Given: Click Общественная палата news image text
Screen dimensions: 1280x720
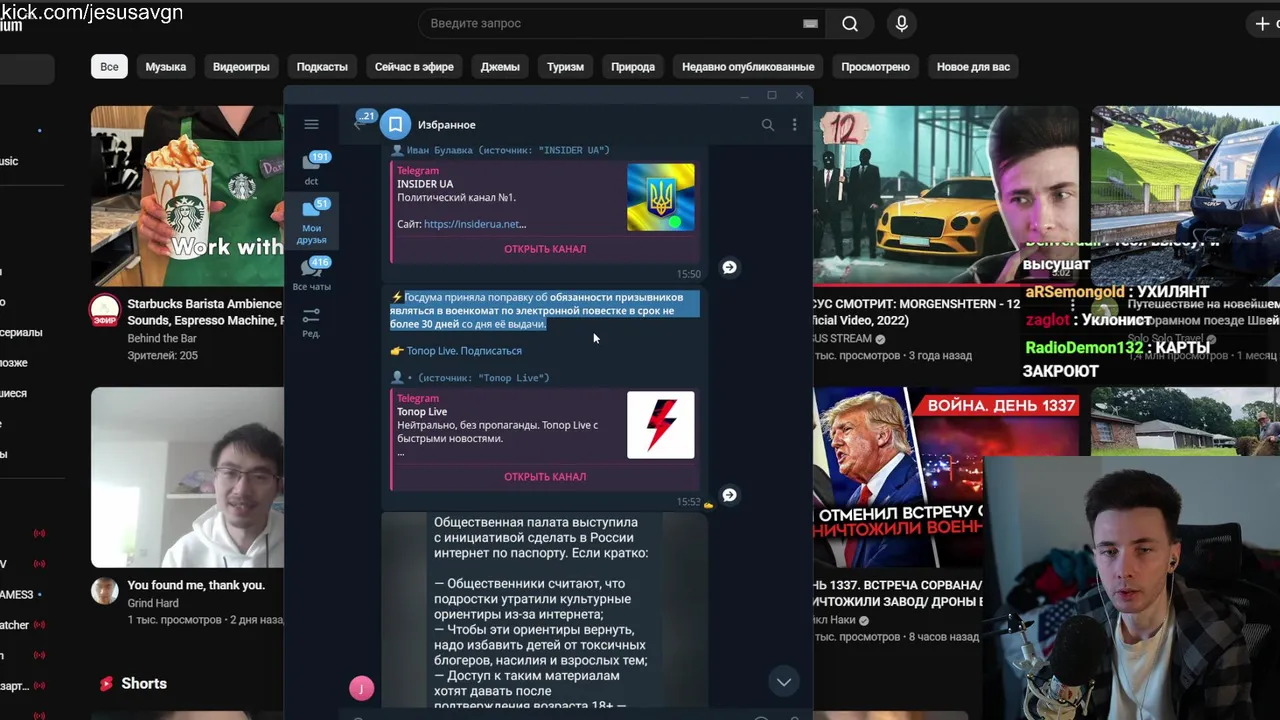Looking at the screenshot, I should pyautogui.click(x=540, y=614).
